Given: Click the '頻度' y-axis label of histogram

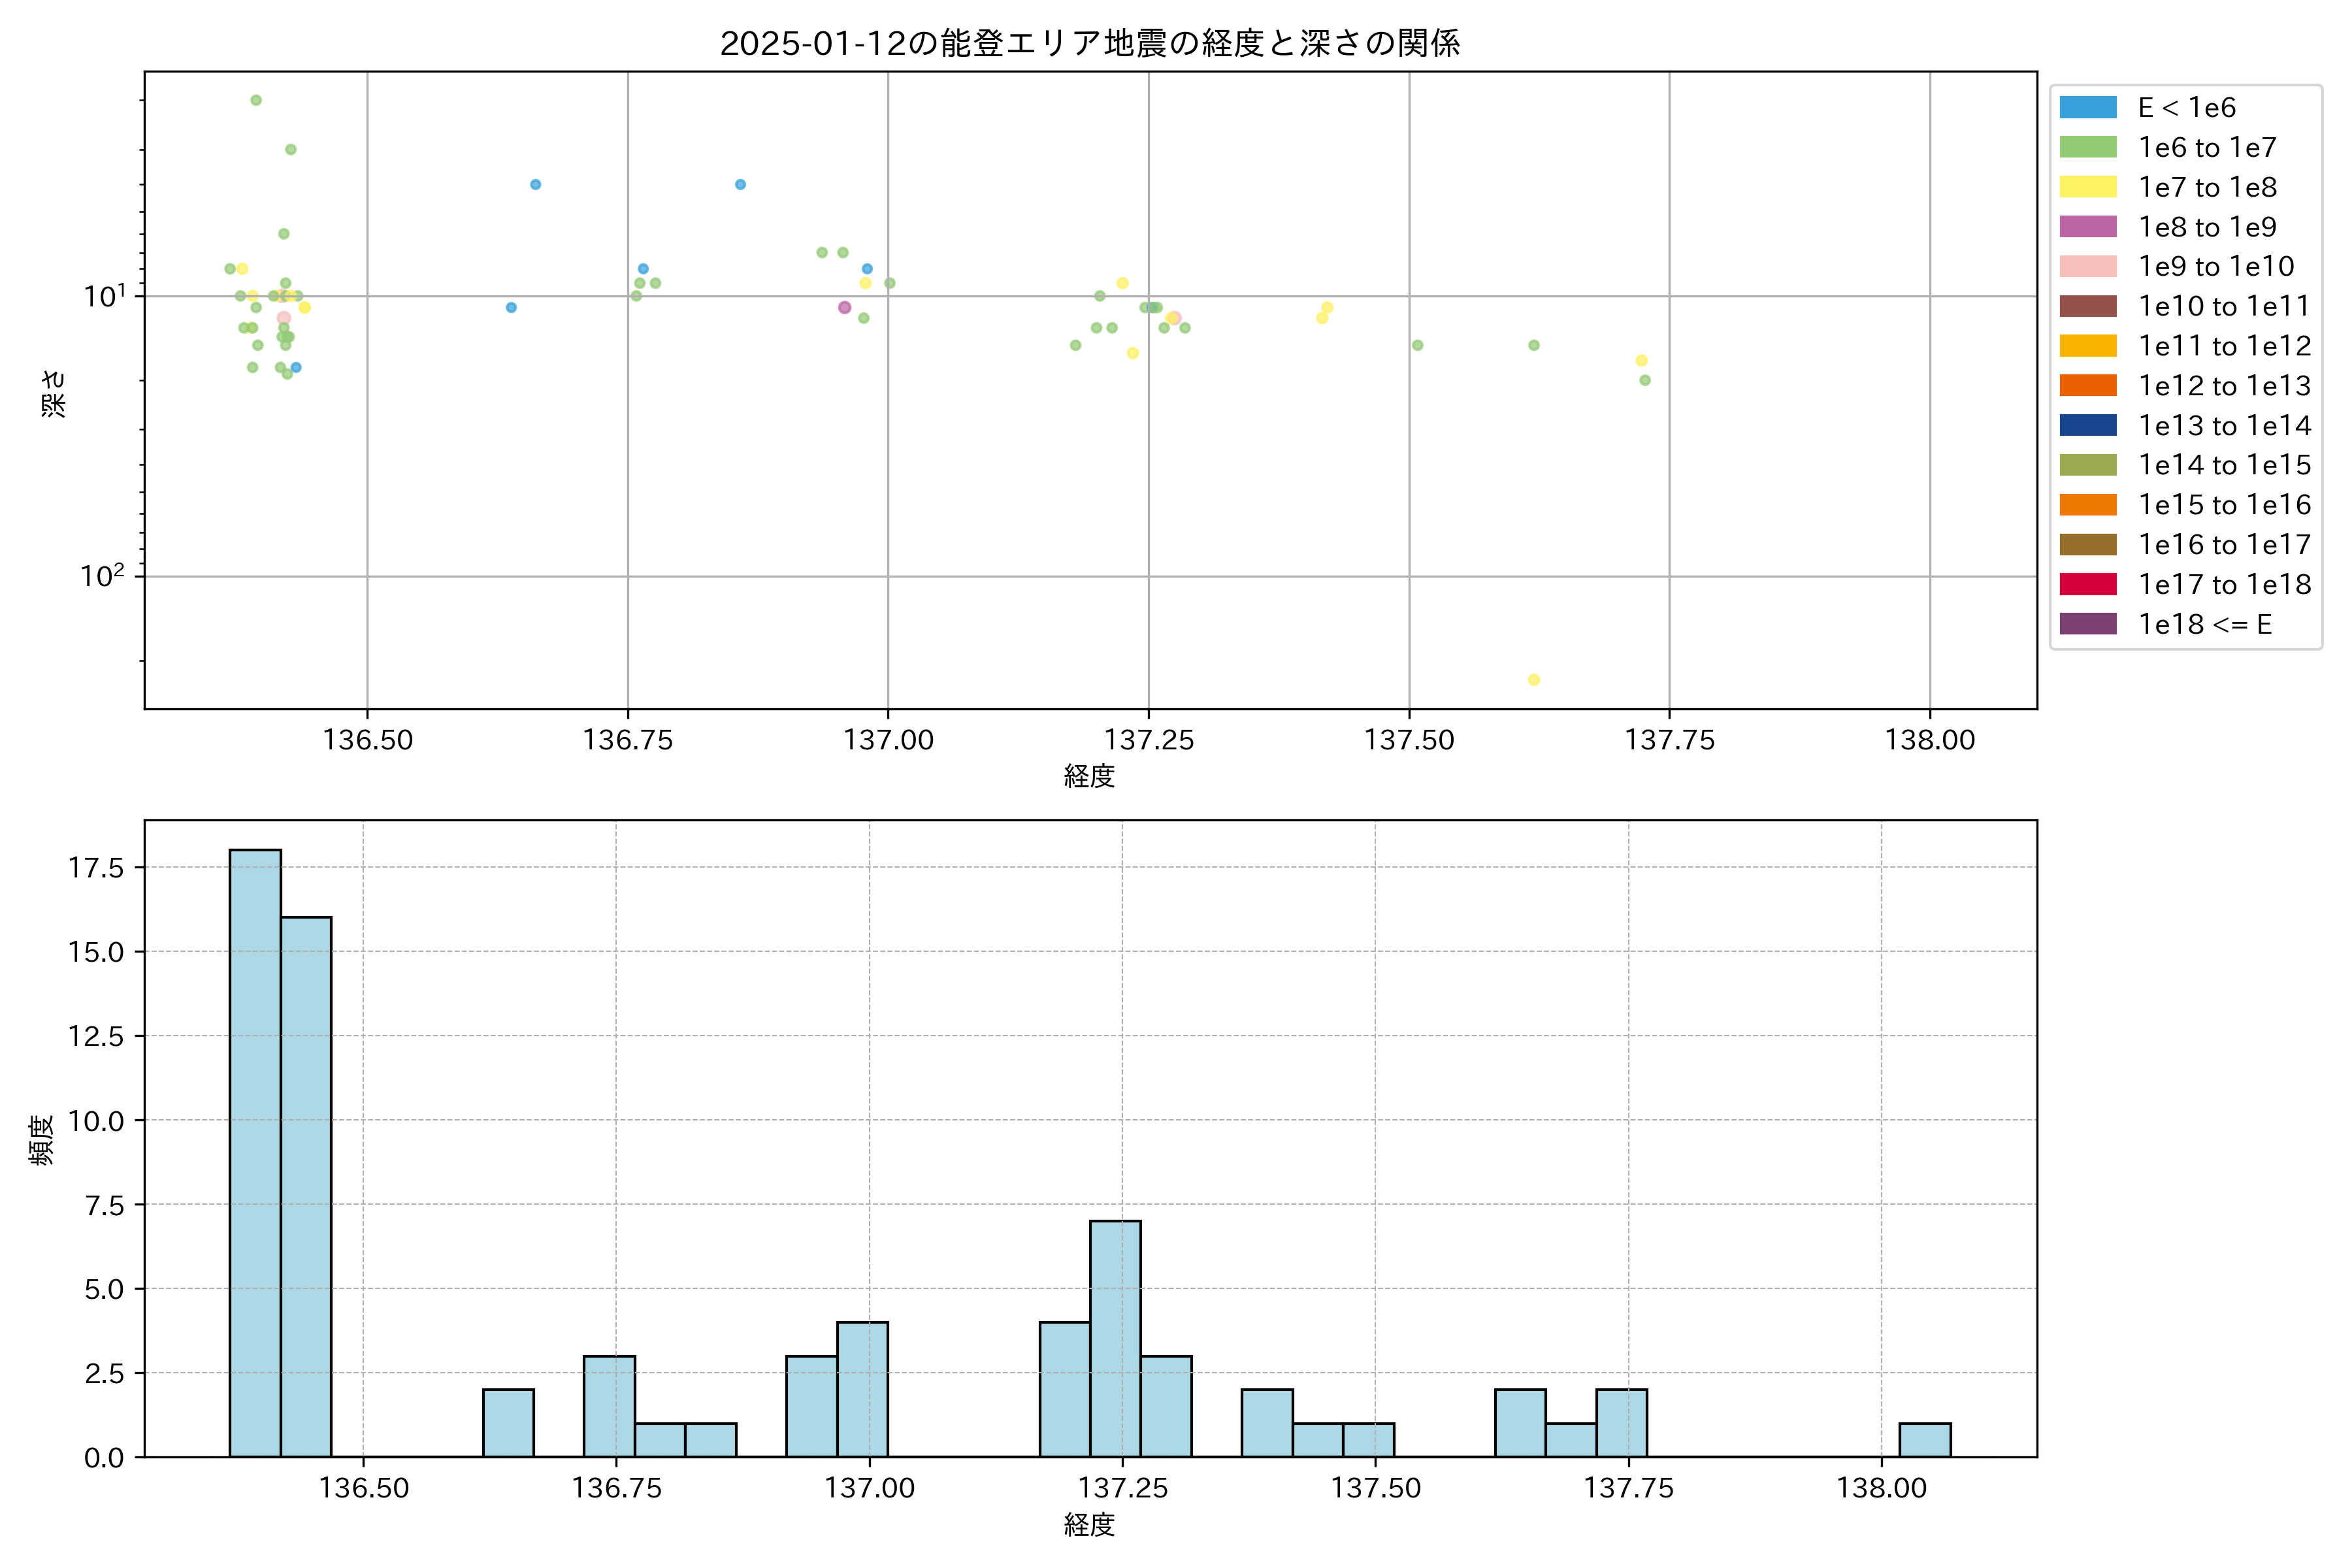Looking at the screenshot, I should click(42, 1140).
